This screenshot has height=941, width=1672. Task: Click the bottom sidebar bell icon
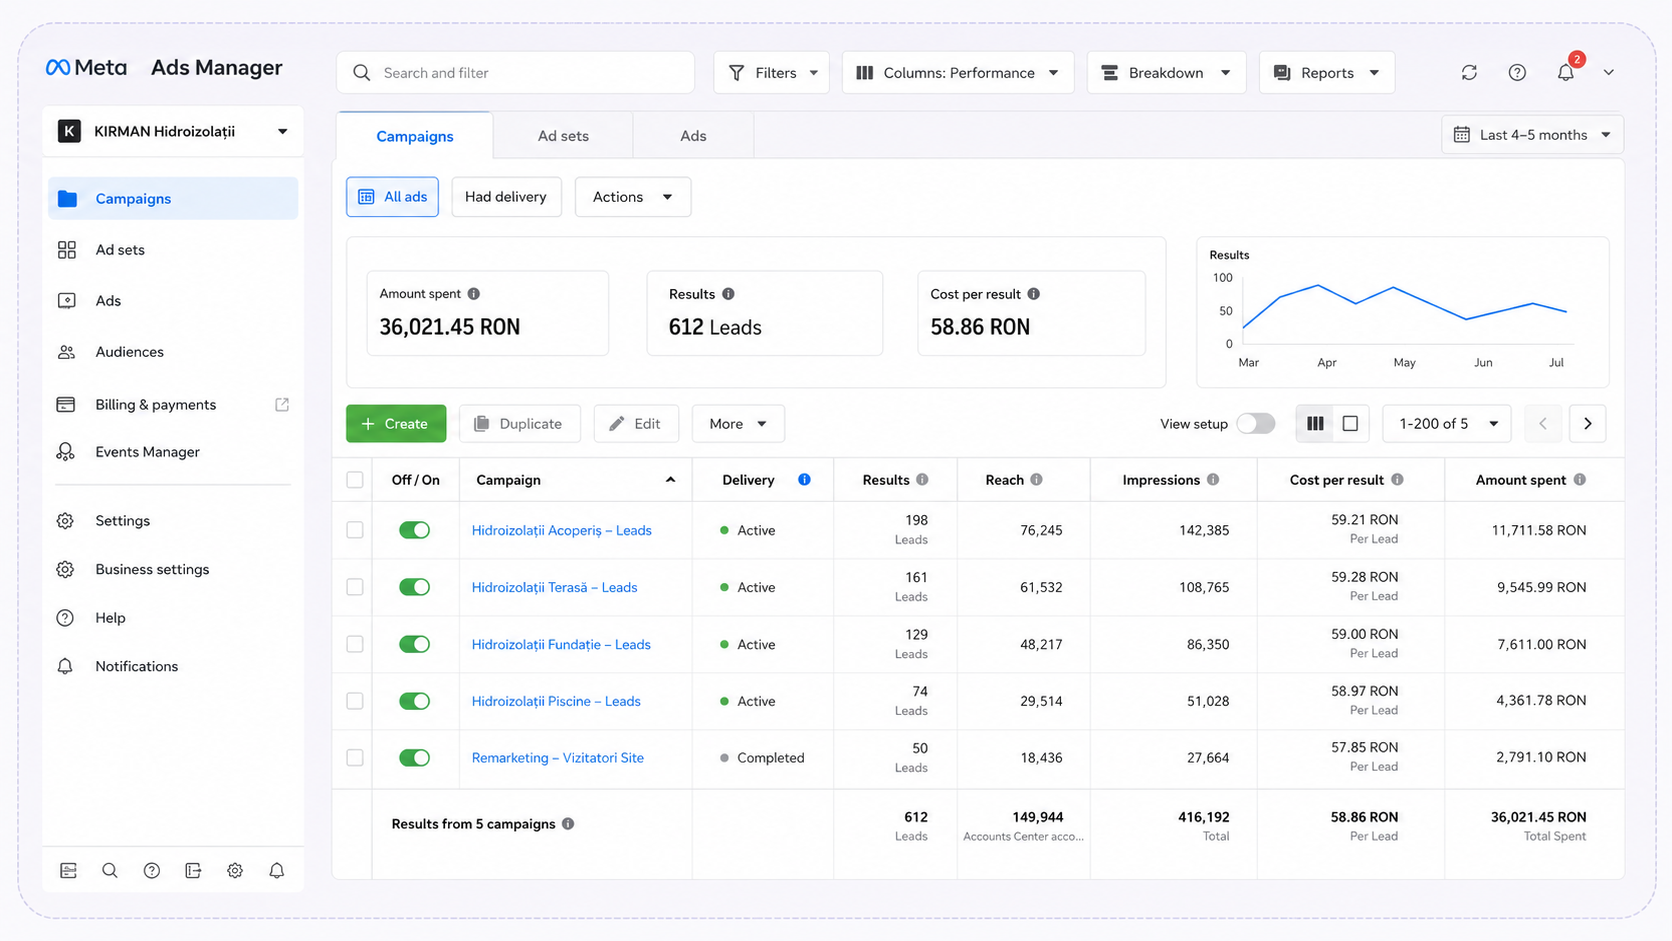[277, 871]
